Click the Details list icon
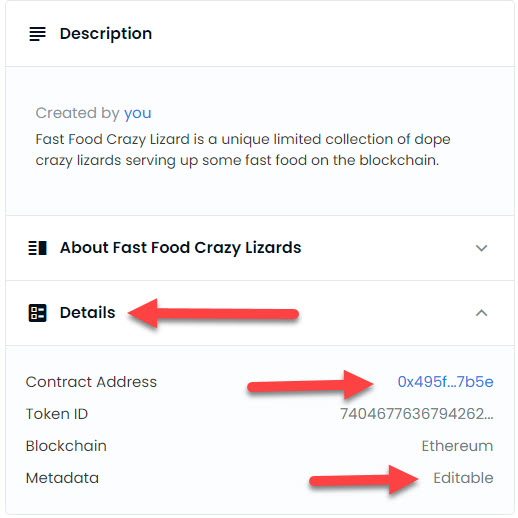Viewport: 518px width, 518px height. pos(37,313)
